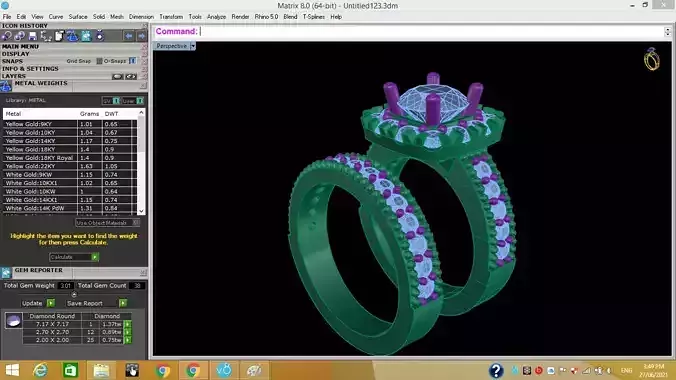The width and height of the screenshot is (676, 380).
Task: Click the ring-with-gem icon in Icon History
Action: (x=100, y=36)
